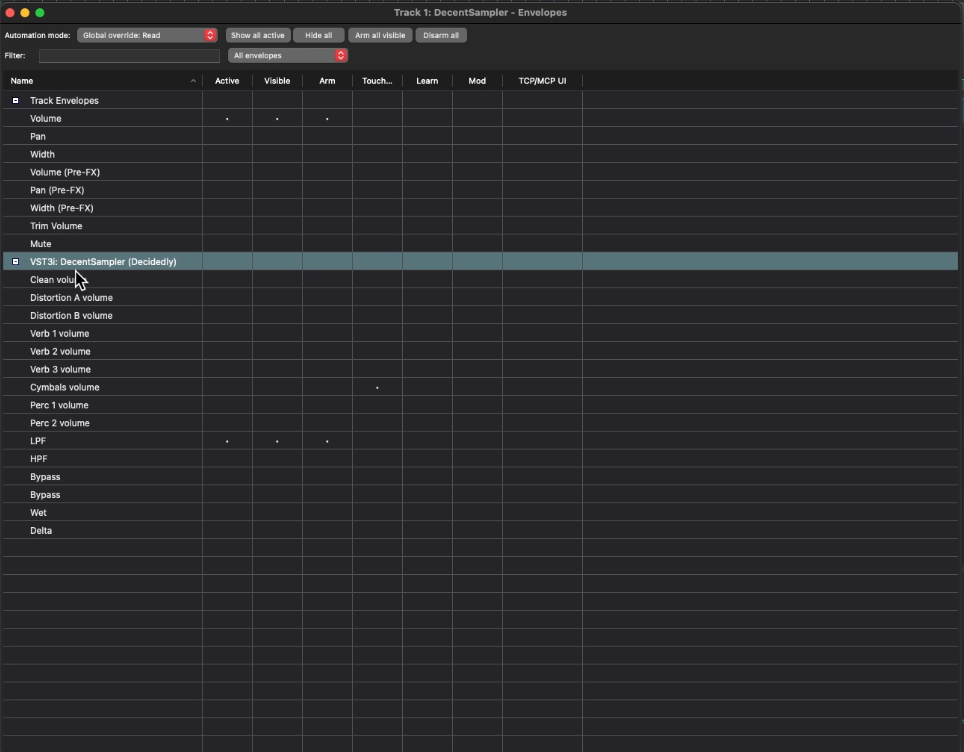This screenshot has height=752, width=964.
Task: Click the Hide all button
Action: 319,34
